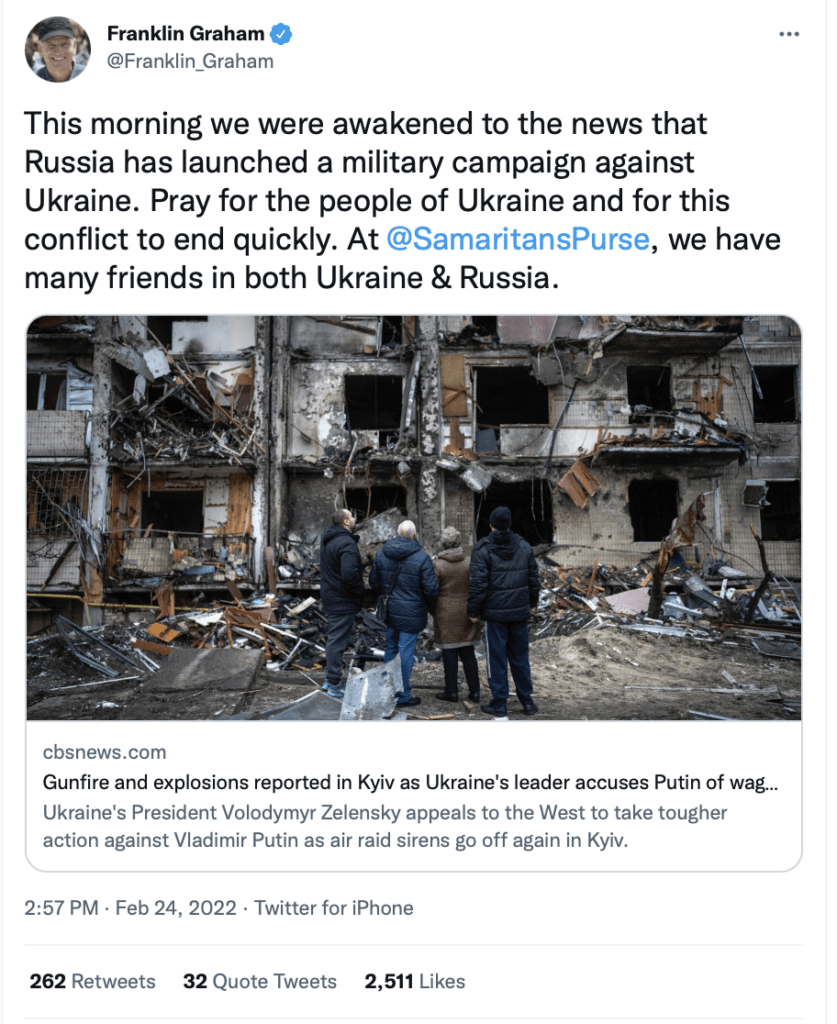This screenshot has height=1024, width=837.
Task: Click the cbsnews.com source domain
Action: point(104,752)
